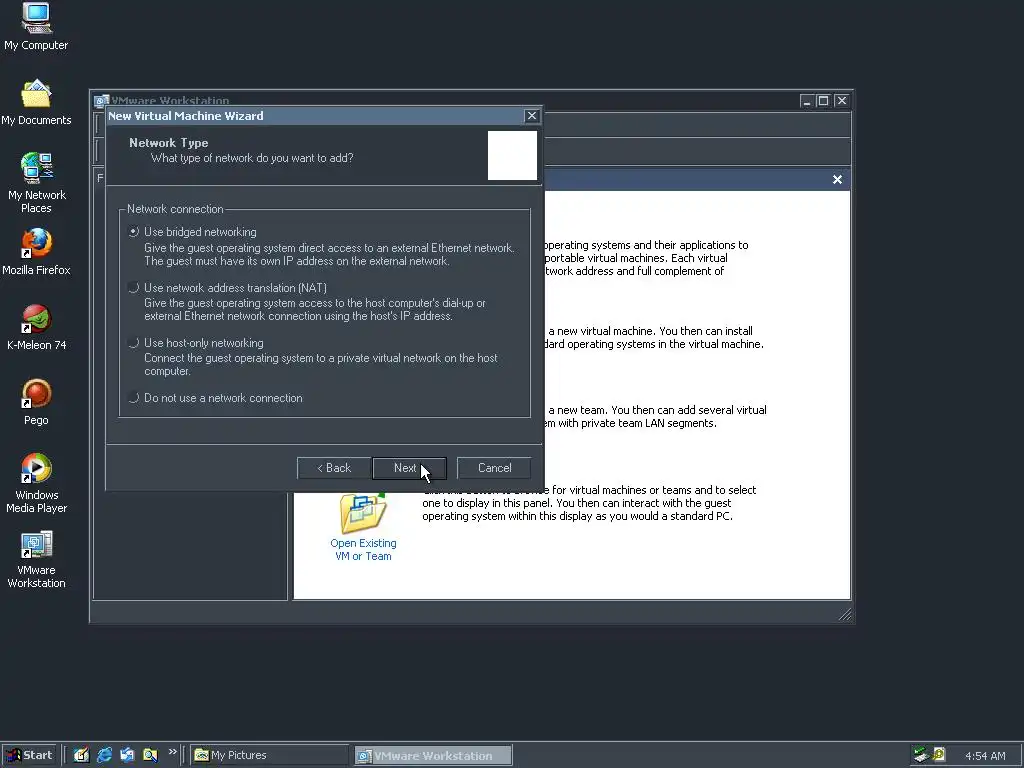Open the Pego desktop shortcut

coord(36,402)
